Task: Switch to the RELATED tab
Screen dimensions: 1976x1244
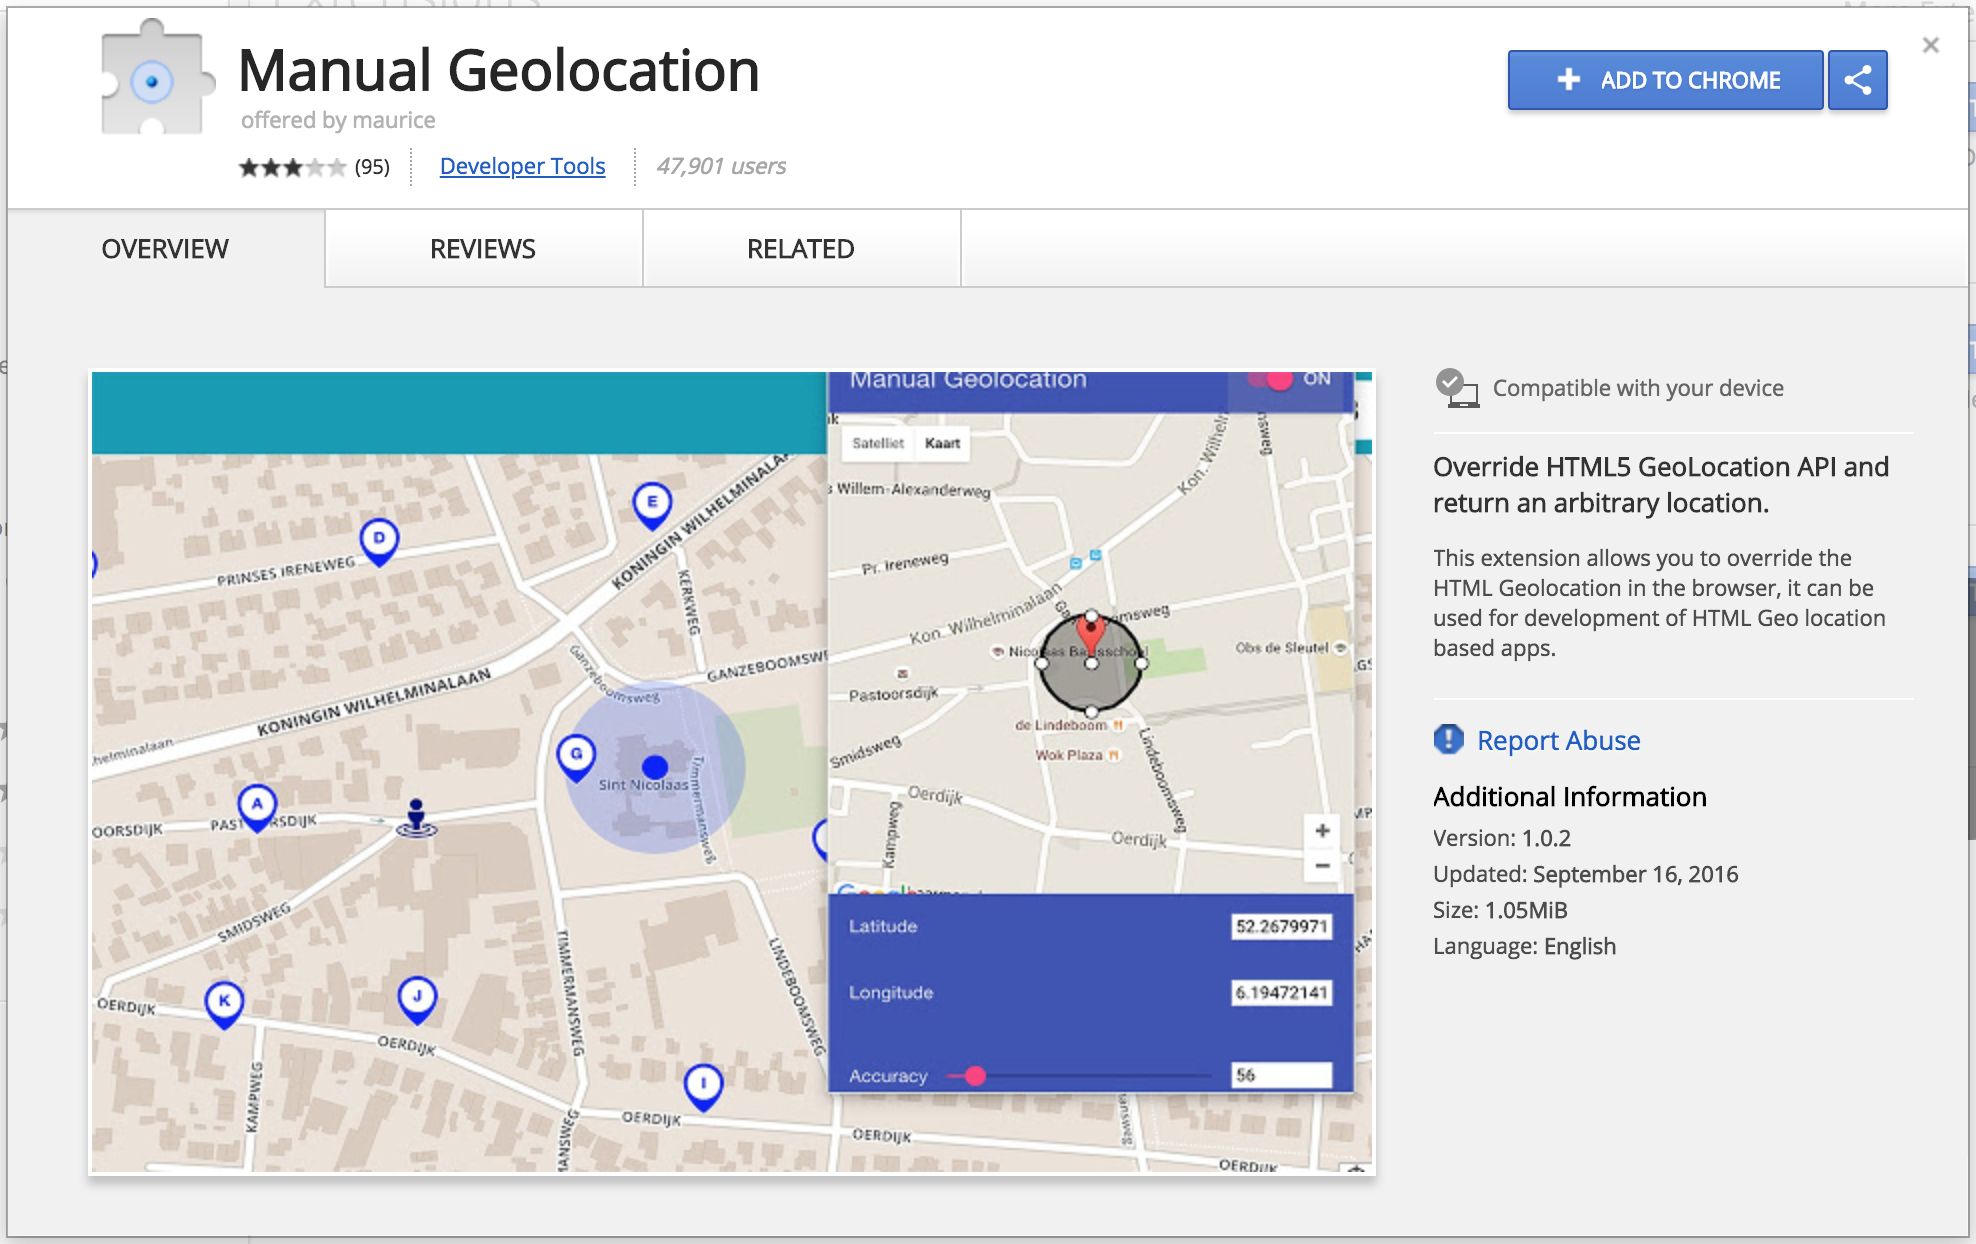Action: pyautogui.click(x=801, y=249)
